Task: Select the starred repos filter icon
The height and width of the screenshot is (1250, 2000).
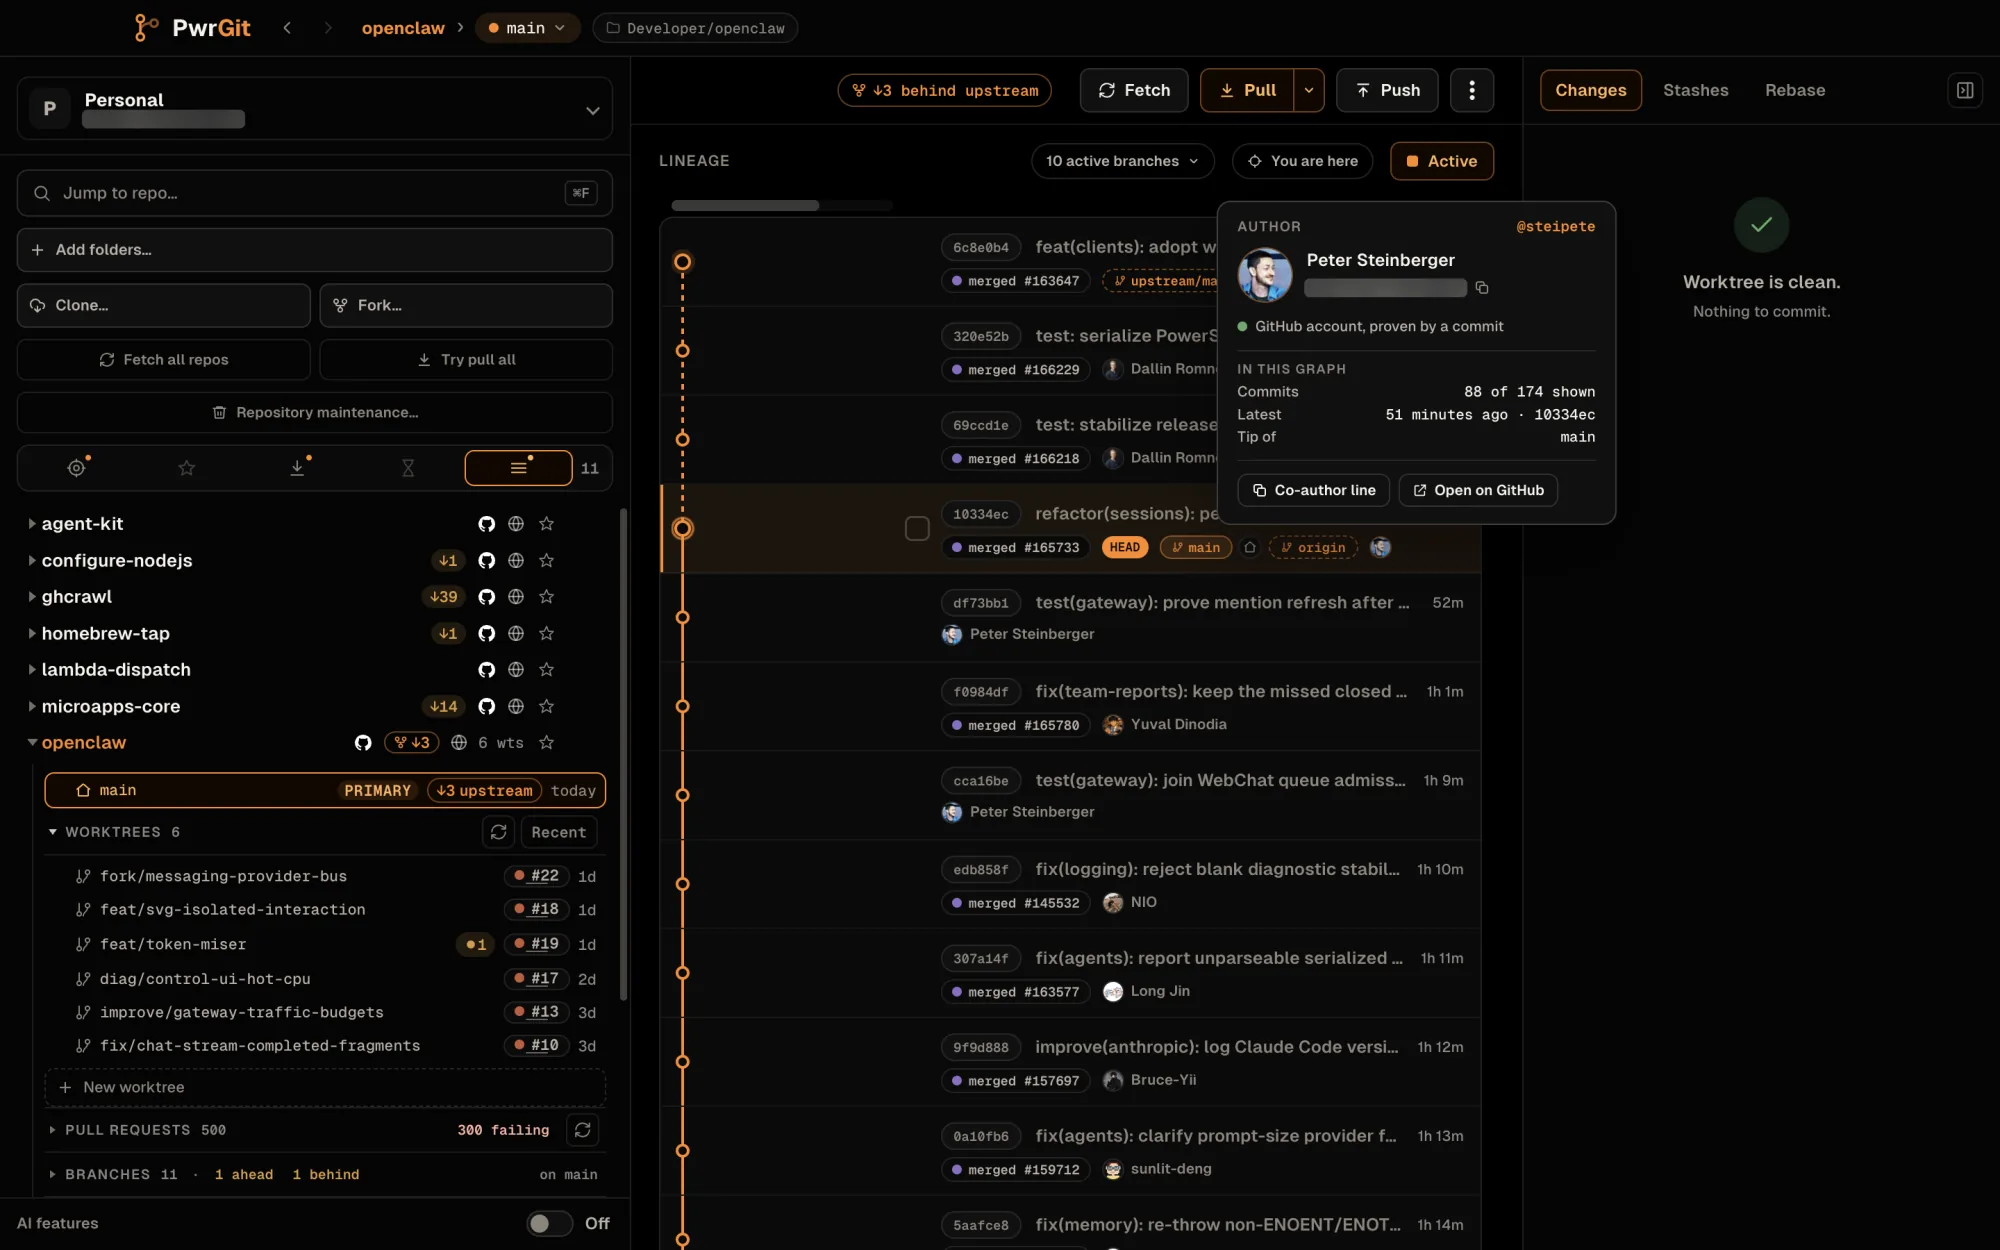Action: click(187, 468)
